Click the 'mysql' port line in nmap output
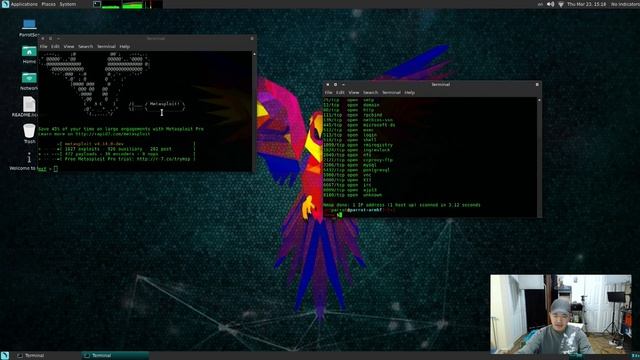640x360 pixels. pos(350,165)
